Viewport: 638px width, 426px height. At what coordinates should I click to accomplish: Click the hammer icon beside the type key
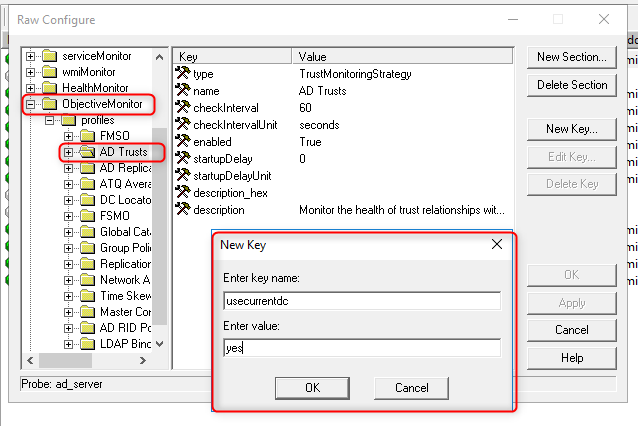point(182,74)
